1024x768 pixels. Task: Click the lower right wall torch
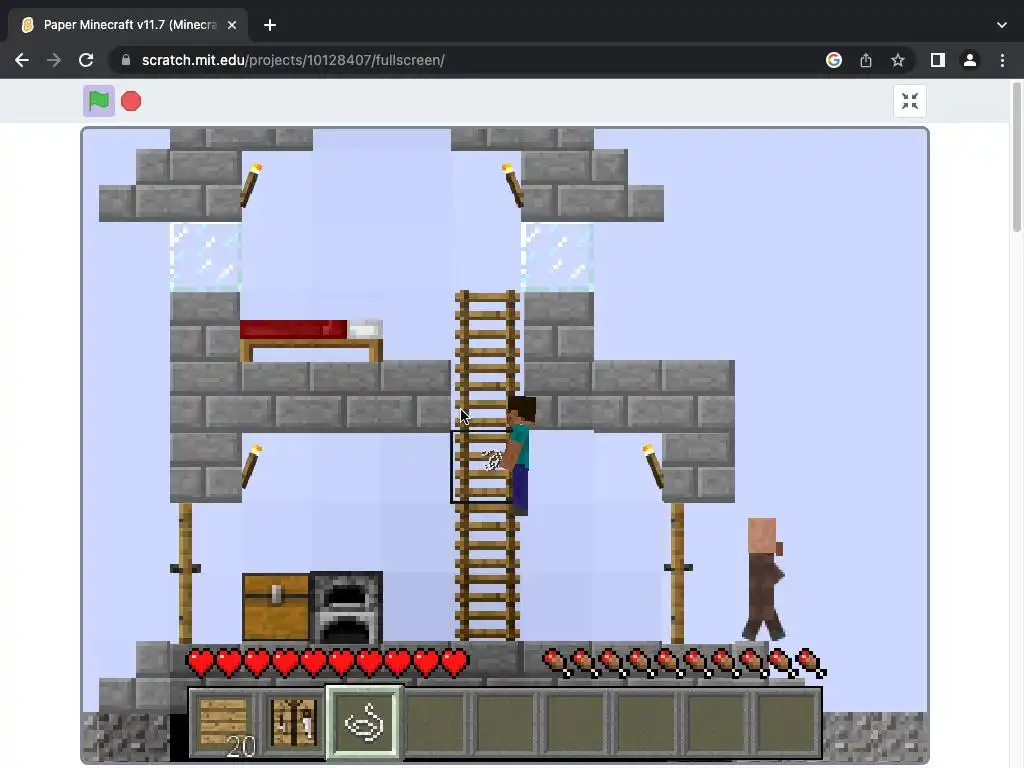(x=653, y=466)
